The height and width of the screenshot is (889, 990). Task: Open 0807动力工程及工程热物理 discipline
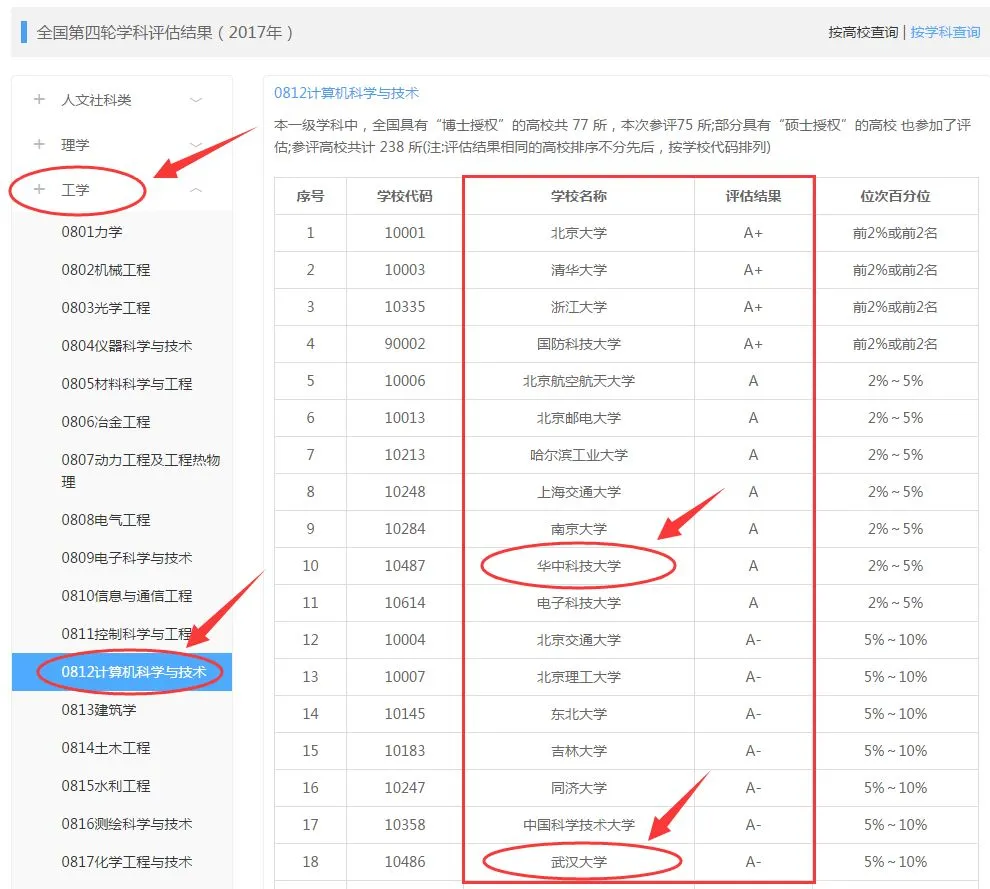point(141,470)
